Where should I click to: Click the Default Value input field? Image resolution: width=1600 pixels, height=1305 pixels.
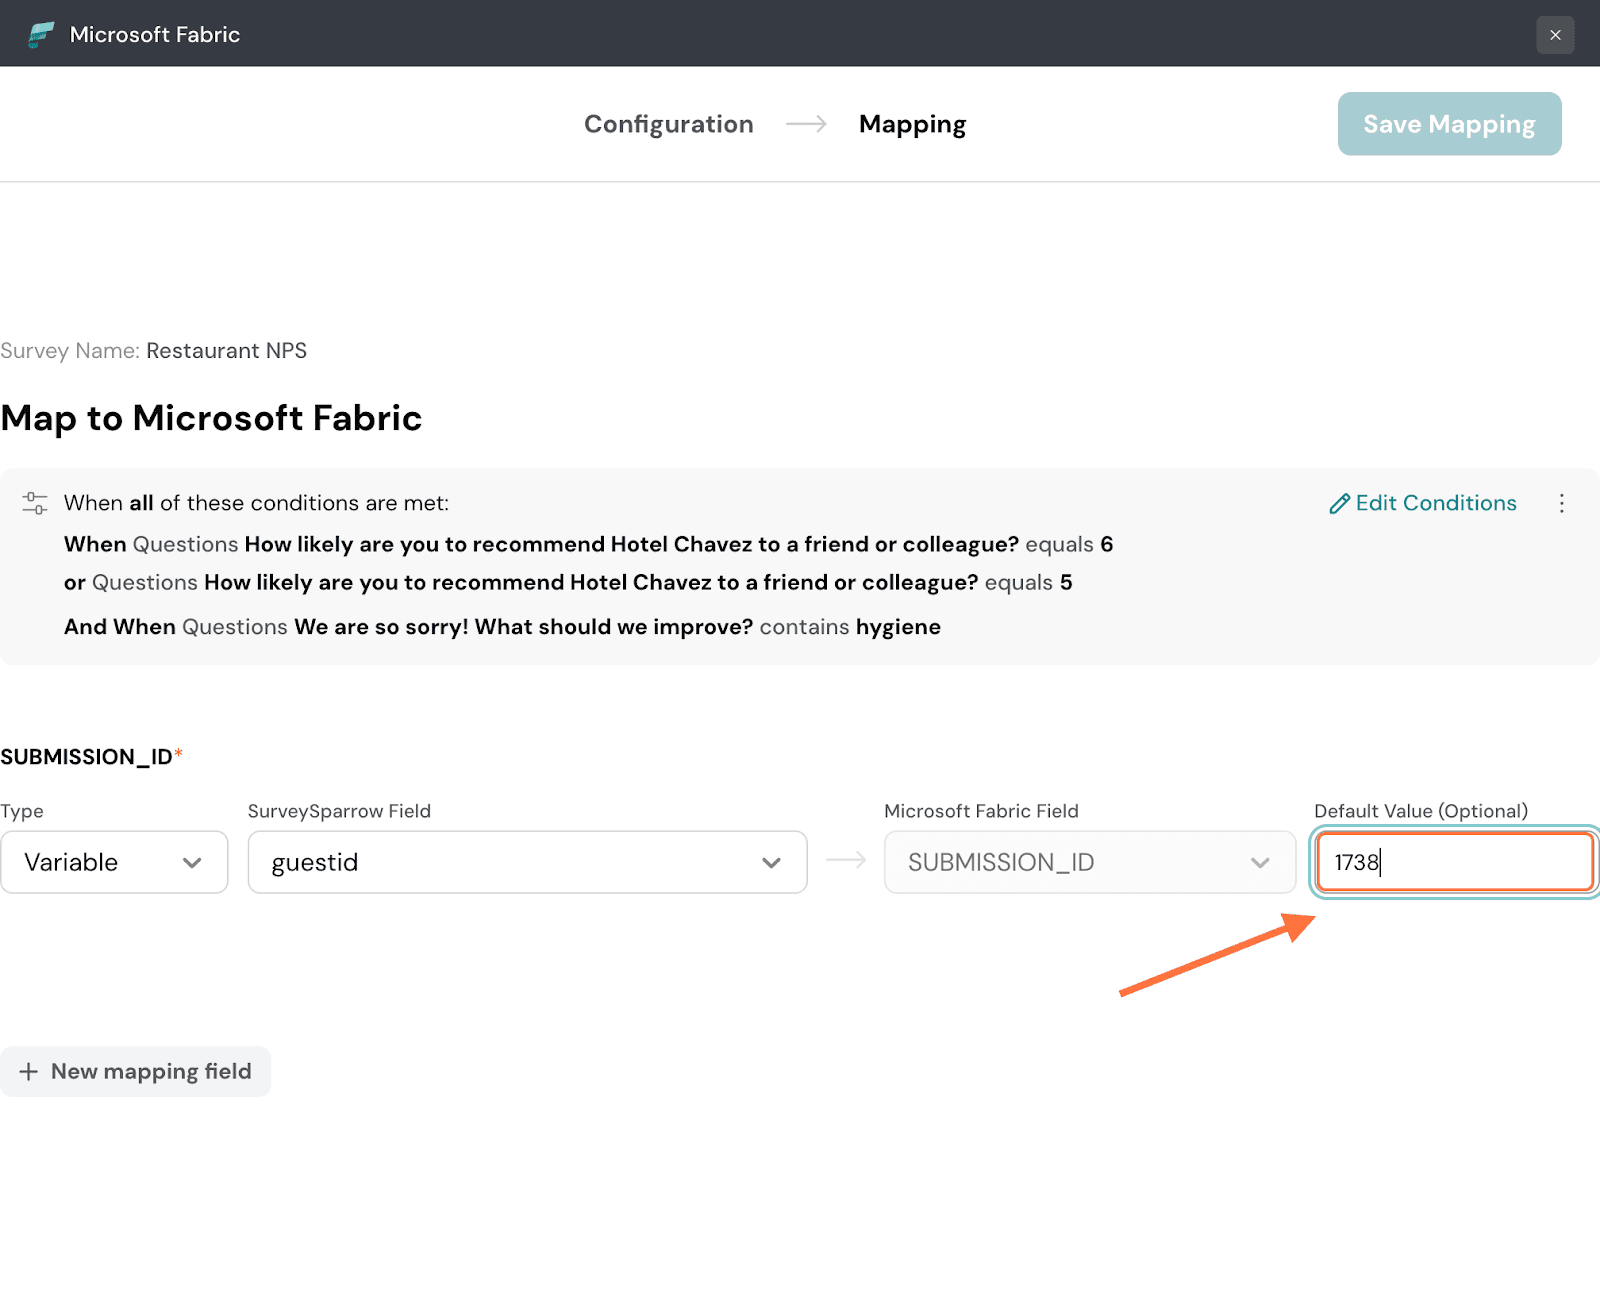[x=1454, y=862]
